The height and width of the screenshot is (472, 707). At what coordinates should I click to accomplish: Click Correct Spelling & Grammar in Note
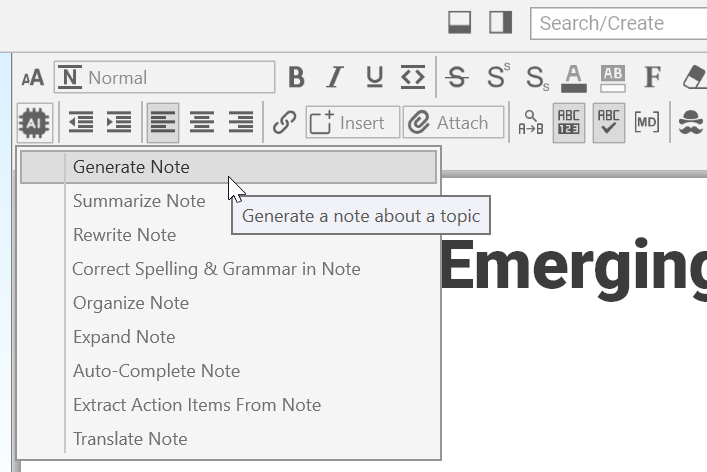(x=216, y=269)
